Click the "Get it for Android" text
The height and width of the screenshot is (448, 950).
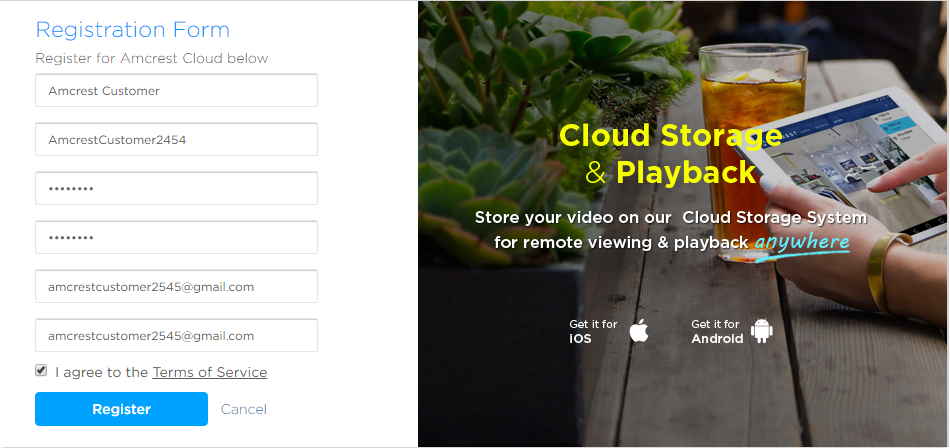[x=717, y=331]
